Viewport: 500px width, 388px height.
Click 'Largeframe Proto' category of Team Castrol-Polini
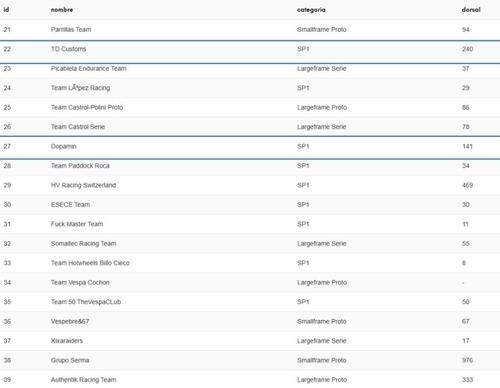coord(322,107)
